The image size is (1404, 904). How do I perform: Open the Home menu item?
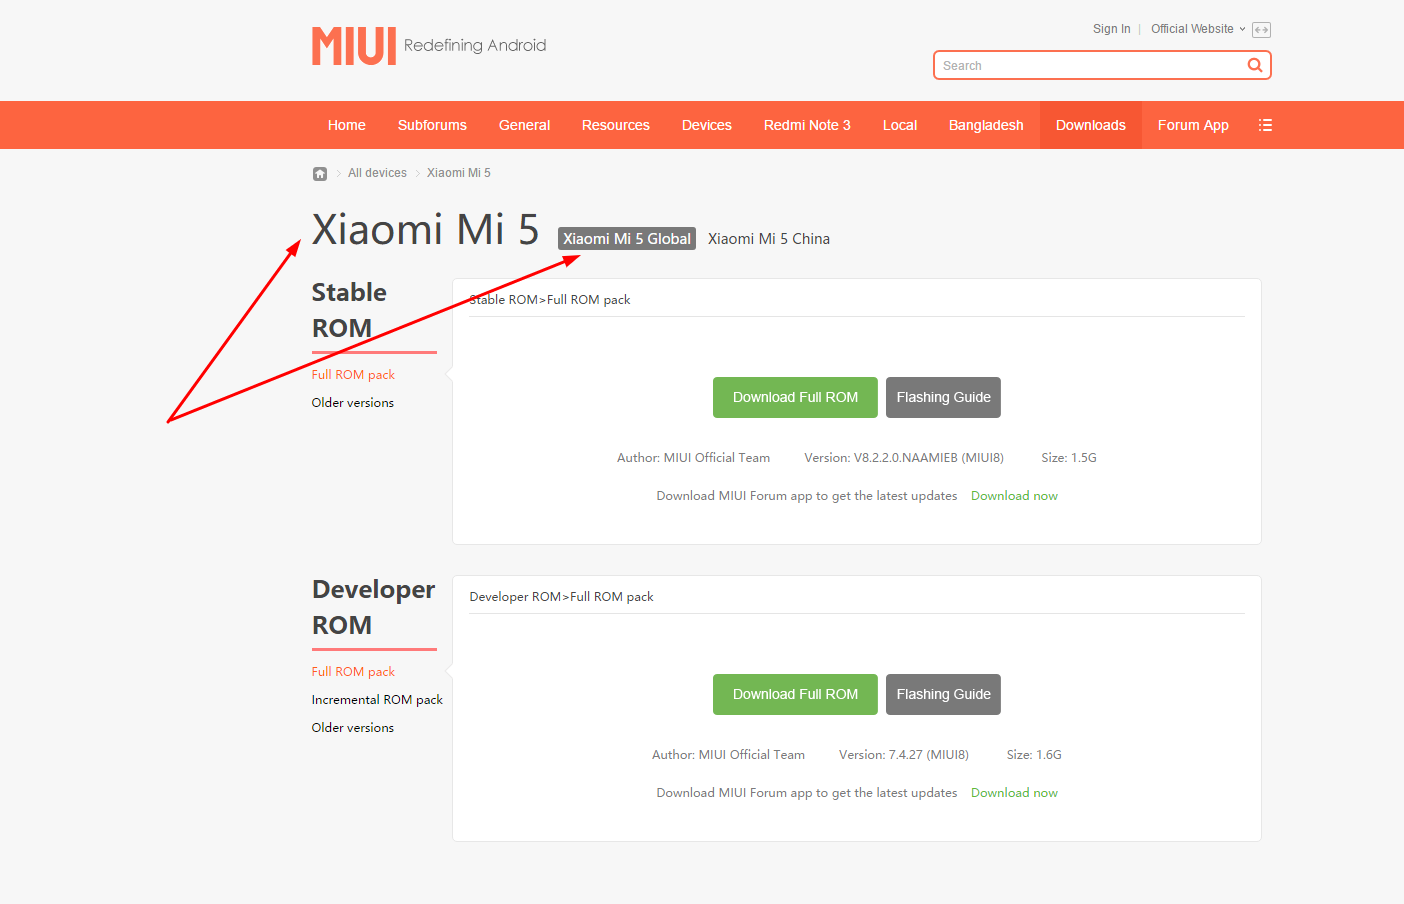click(x=347, y=125)
